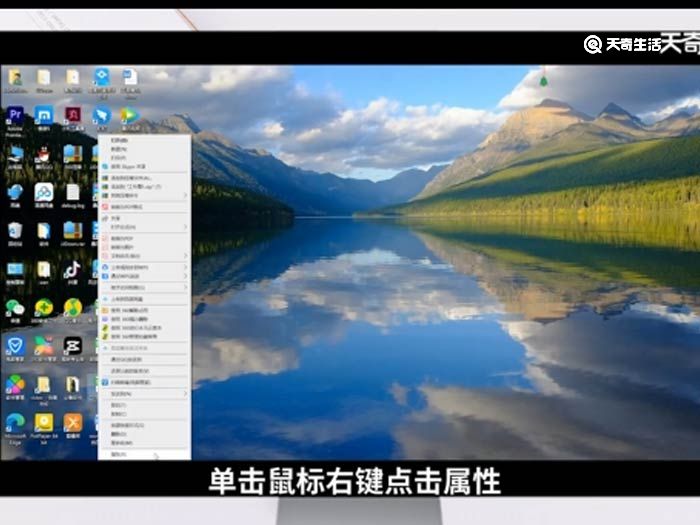Open the WeChat desktop icon

pos(15,308)
